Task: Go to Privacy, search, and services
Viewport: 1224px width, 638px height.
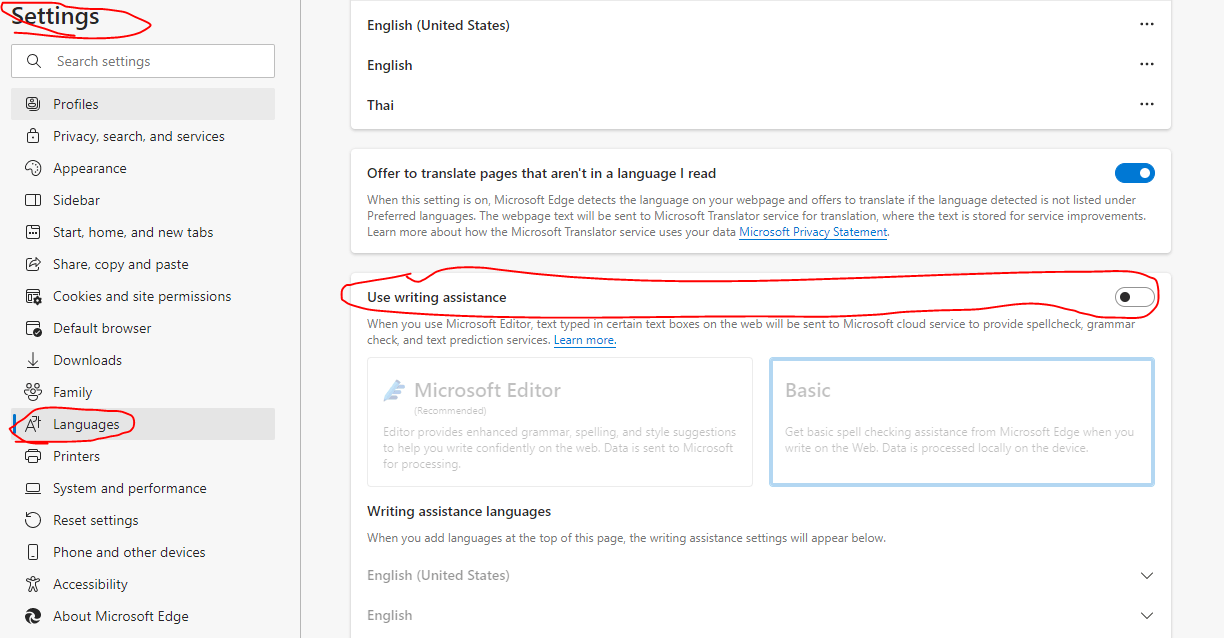Action: (x=143, y=136)
